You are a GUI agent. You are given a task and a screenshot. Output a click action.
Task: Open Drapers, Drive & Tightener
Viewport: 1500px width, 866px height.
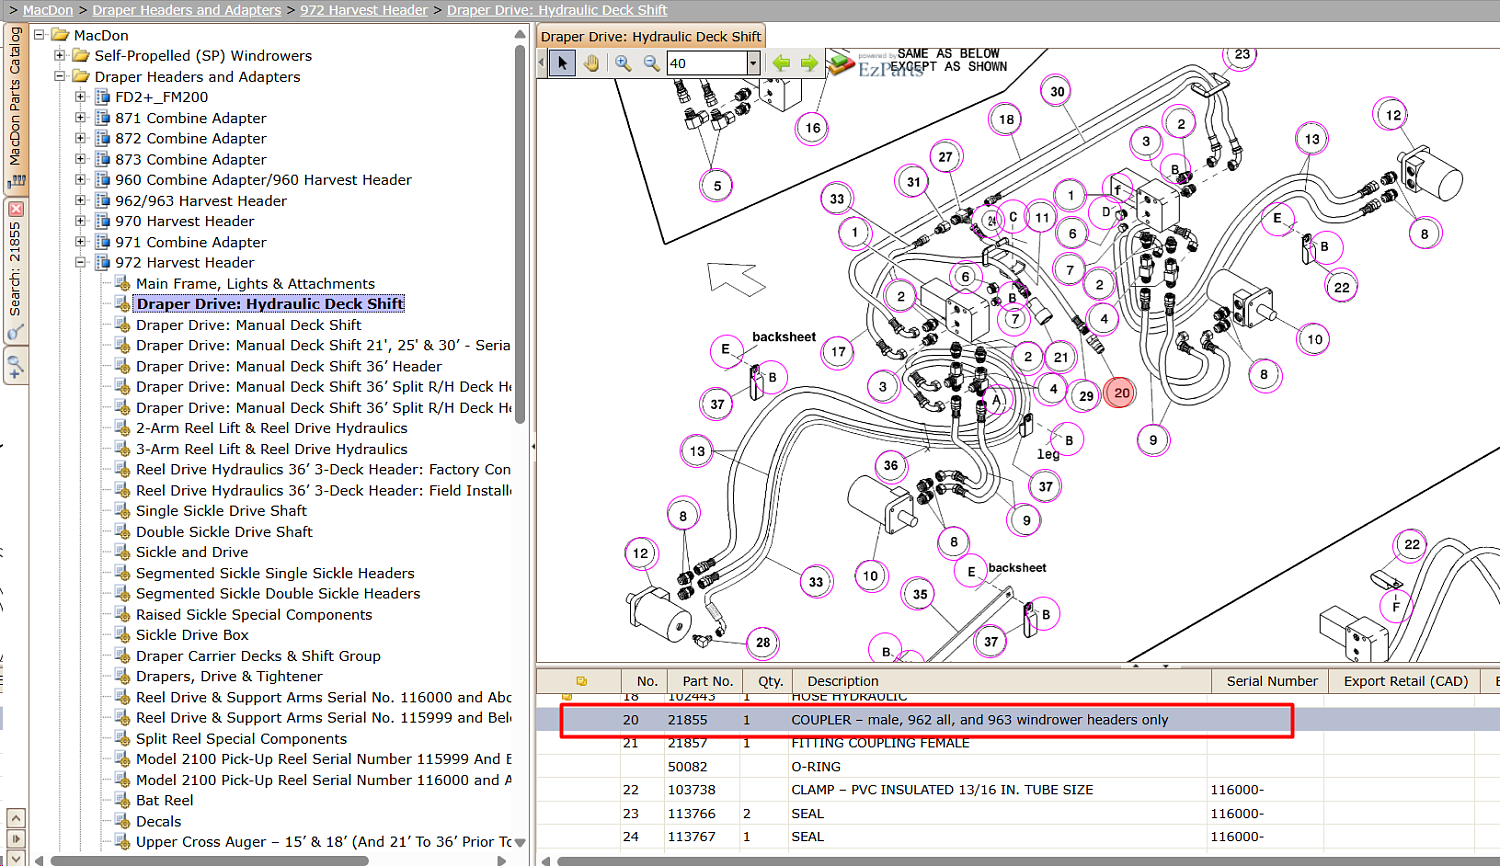click(227, 677)
